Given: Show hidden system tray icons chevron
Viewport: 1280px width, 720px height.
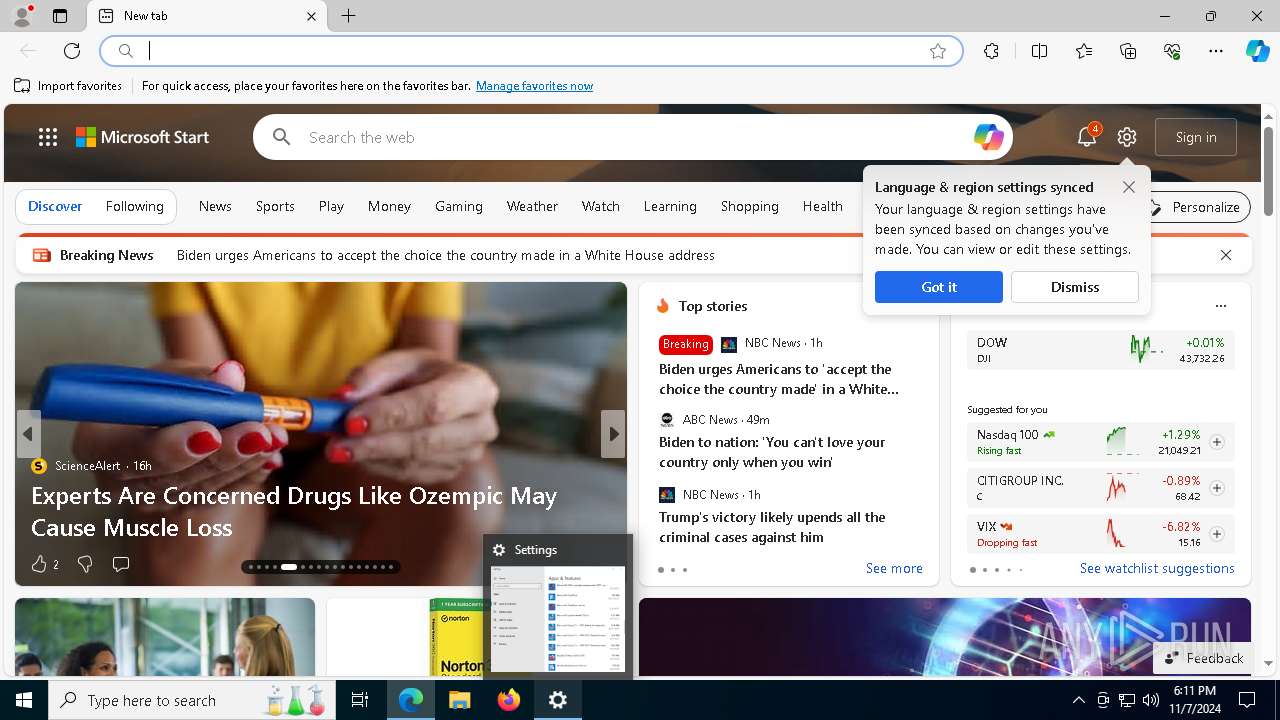Looking at the screenshot, I should pos(1078,700).
